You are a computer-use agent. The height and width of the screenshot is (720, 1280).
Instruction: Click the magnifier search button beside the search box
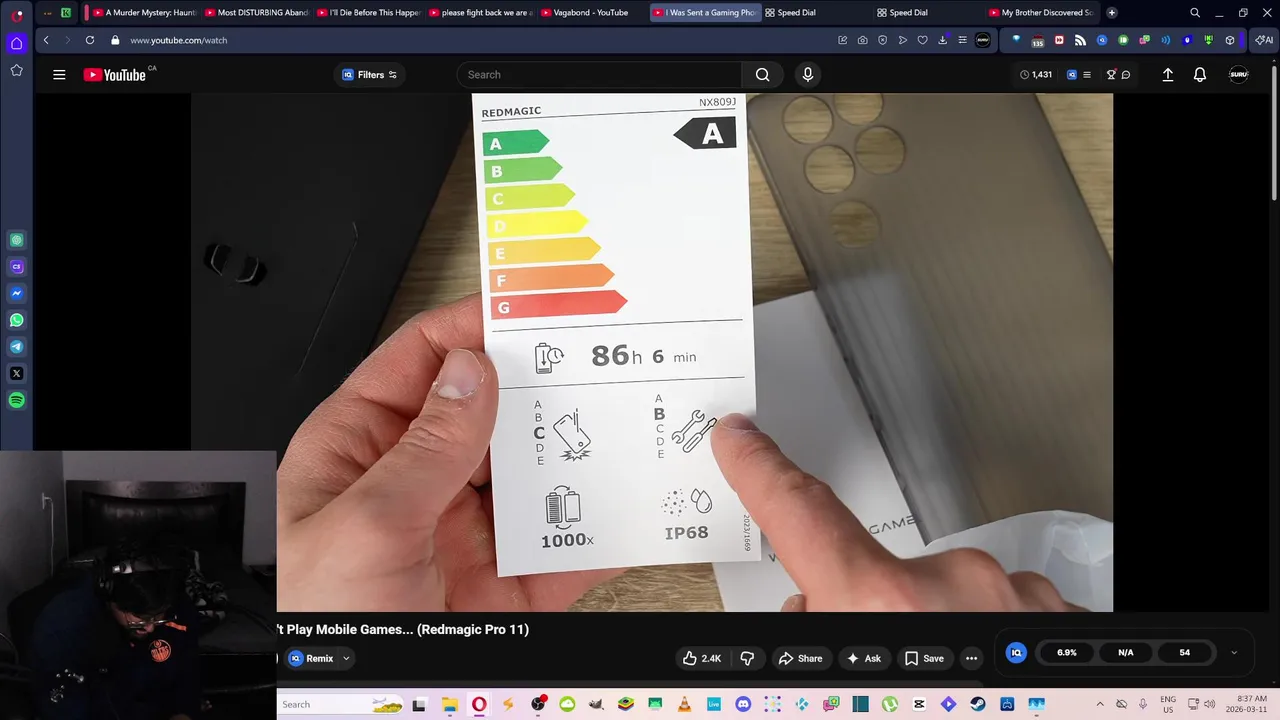(763, 75)
